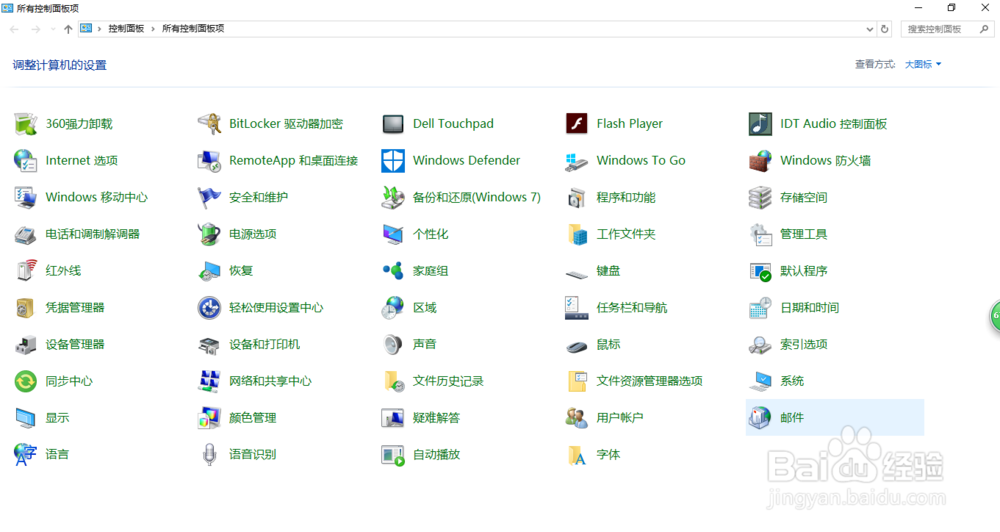Viewport: 1000px width, 532px height.
Task: Open the 文件历史记录 folder icon
Action: pos(393,381)
